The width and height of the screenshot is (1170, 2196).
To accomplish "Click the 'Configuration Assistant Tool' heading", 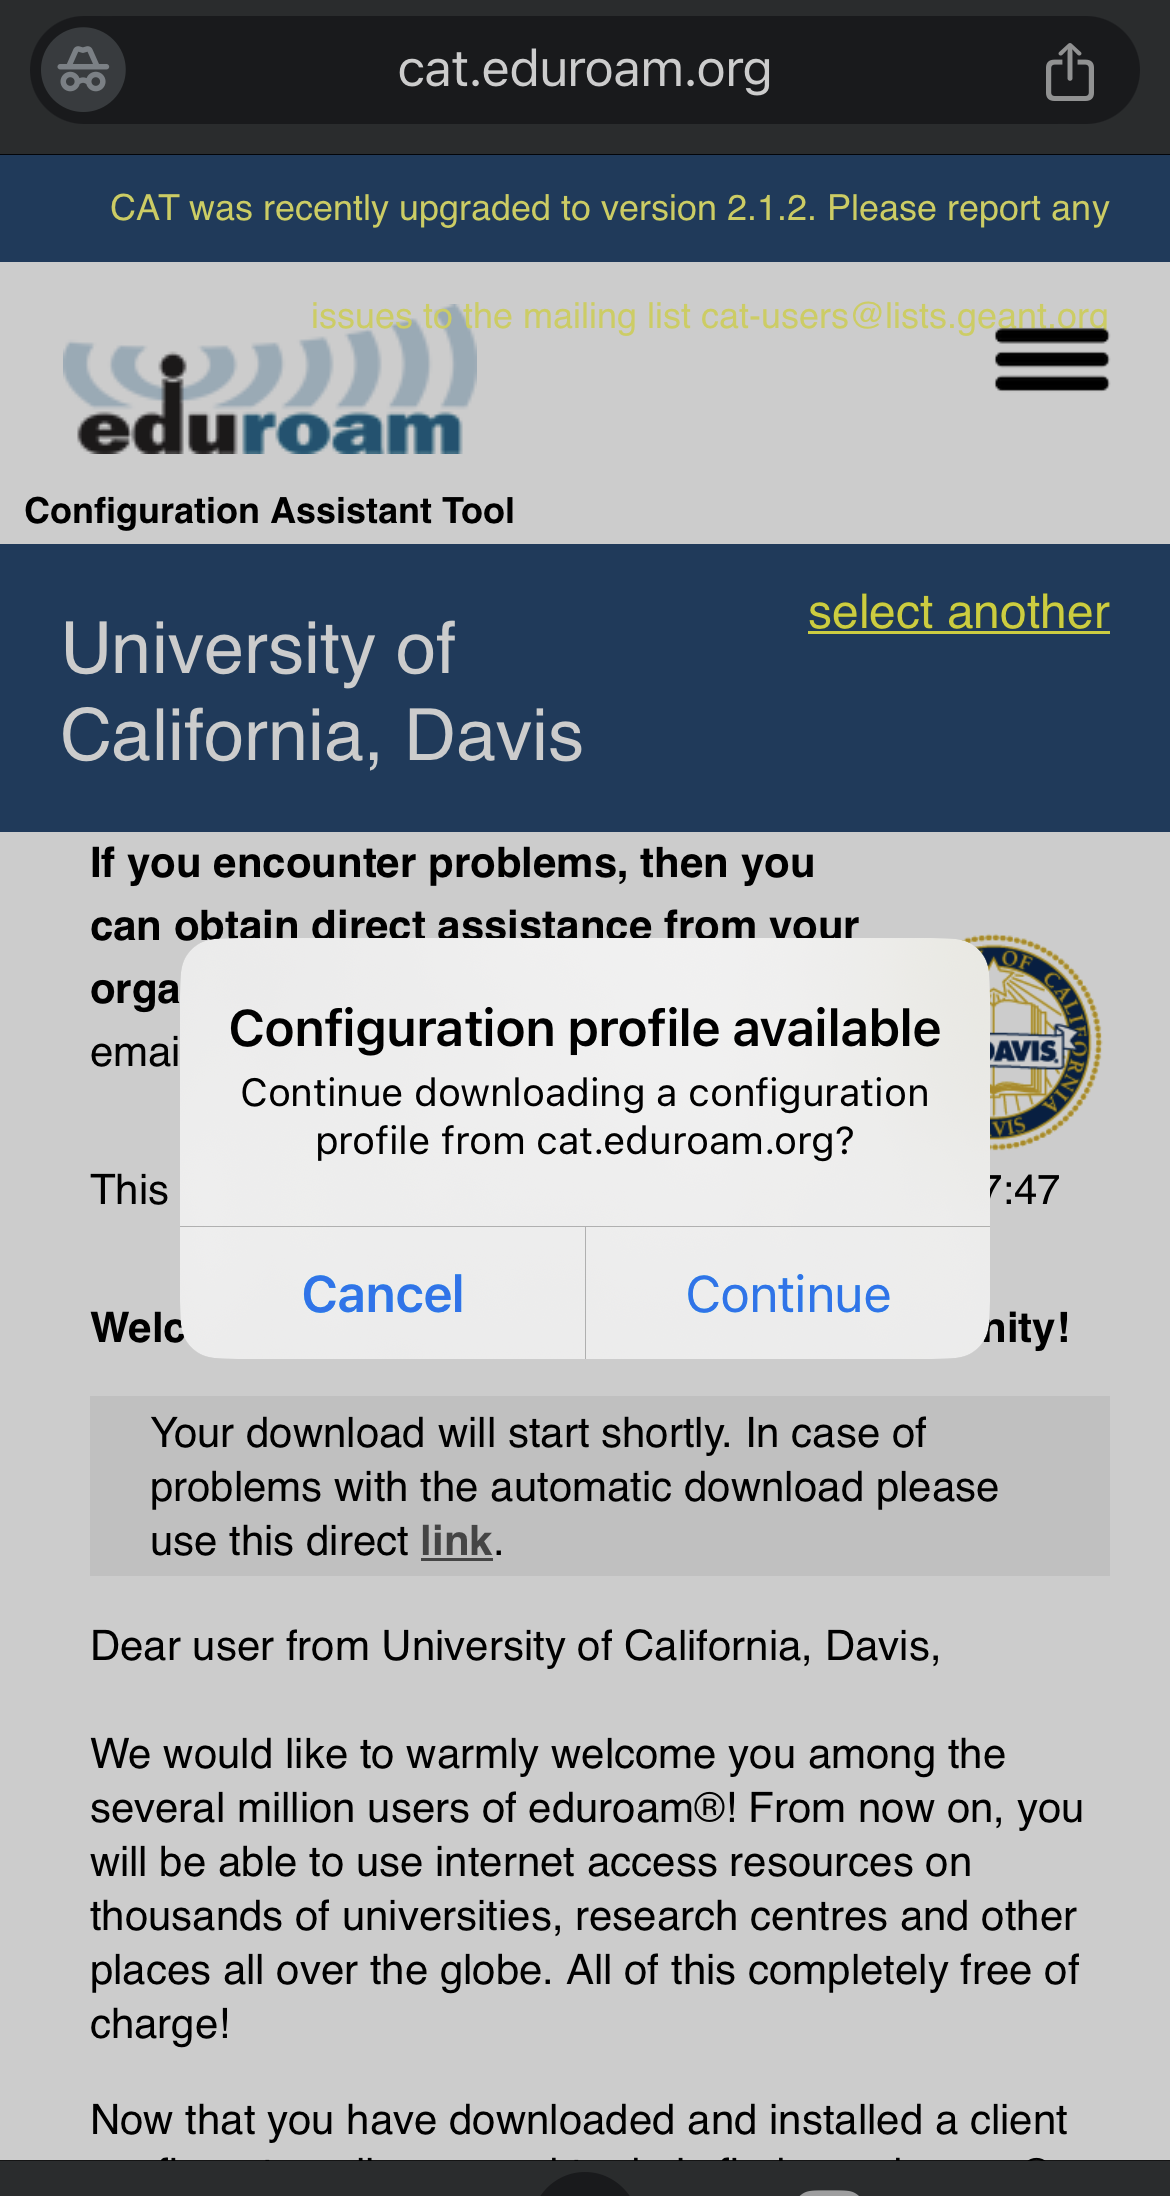I will 269,511.
